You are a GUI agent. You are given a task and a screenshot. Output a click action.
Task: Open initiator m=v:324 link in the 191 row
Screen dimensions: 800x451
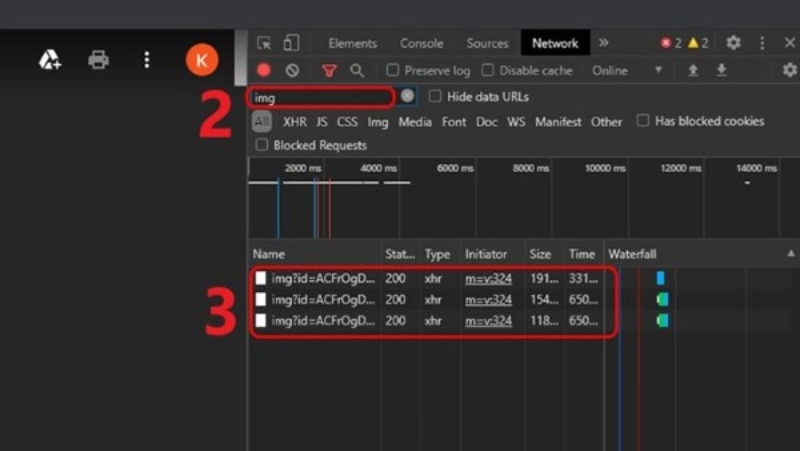coord(488,278)
